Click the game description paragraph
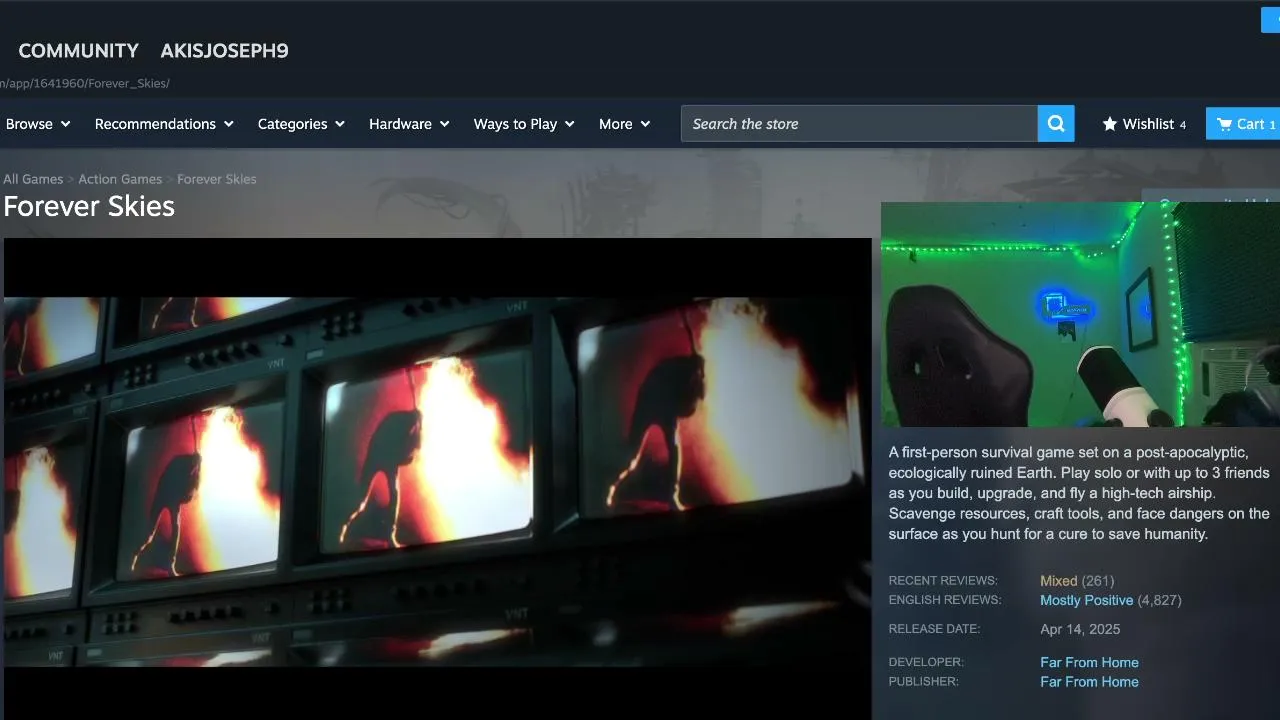The image size is (1280, 720). 1080,494
